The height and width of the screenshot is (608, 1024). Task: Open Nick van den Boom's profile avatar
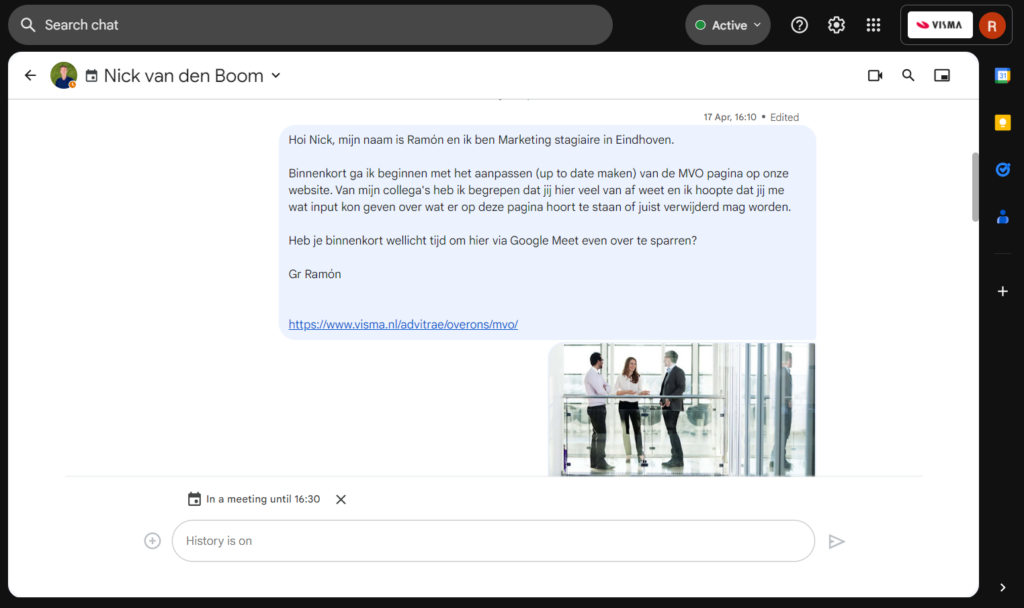click(x=63, y=76)
